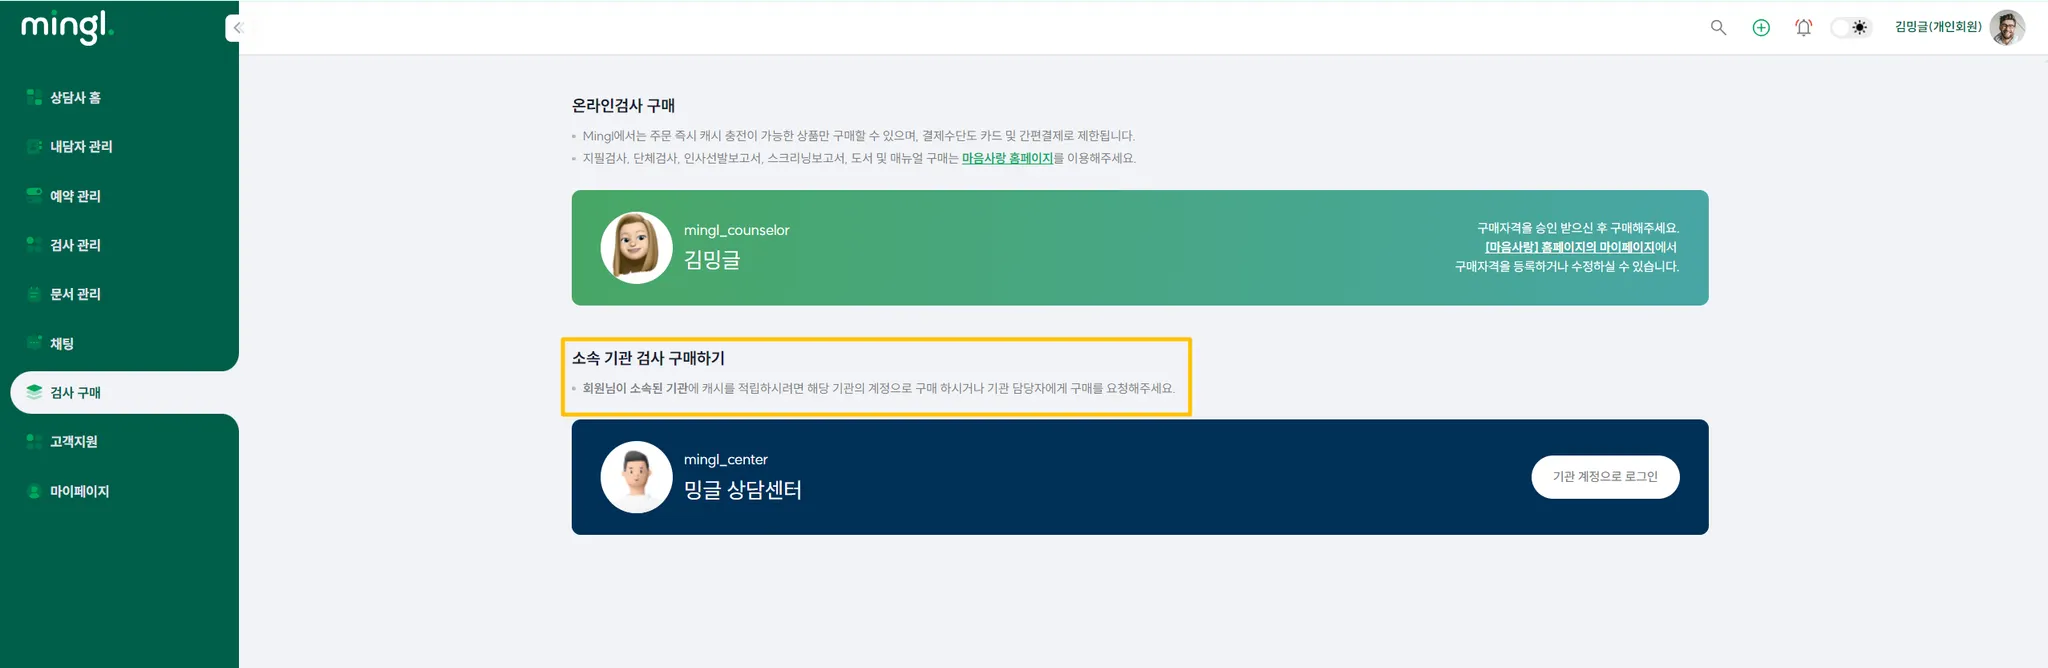Click the 밍글 상담센터 name text

(x=743, y=490)
